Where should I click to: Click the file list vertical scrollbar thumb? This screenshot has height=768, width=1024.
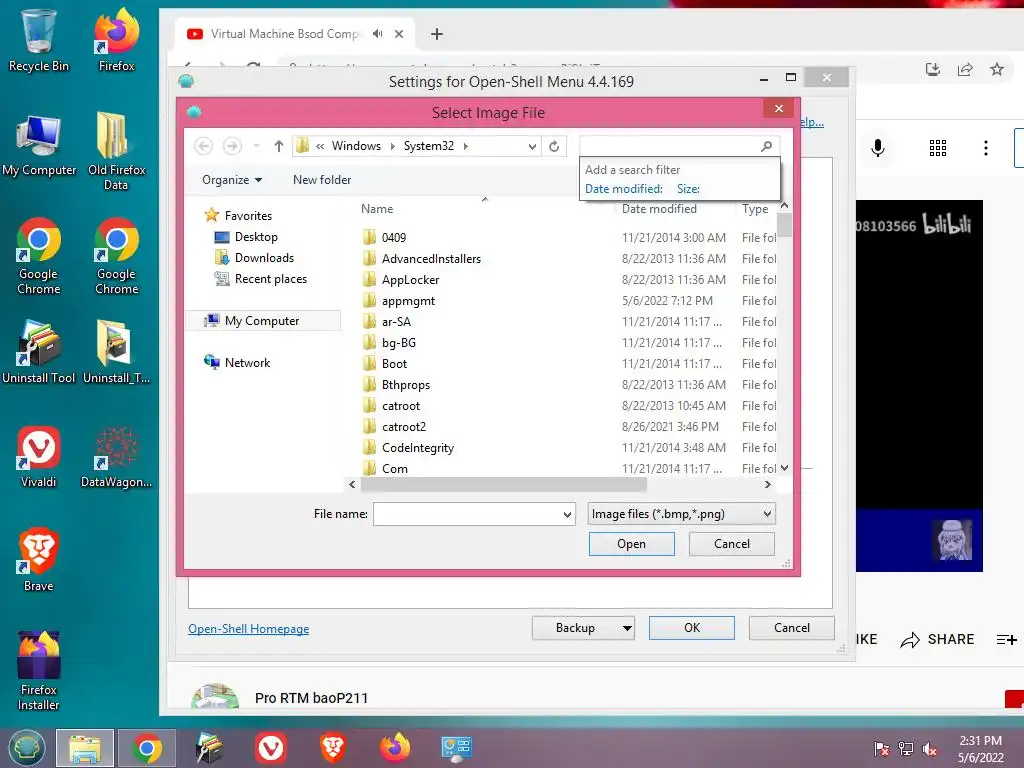784,225
